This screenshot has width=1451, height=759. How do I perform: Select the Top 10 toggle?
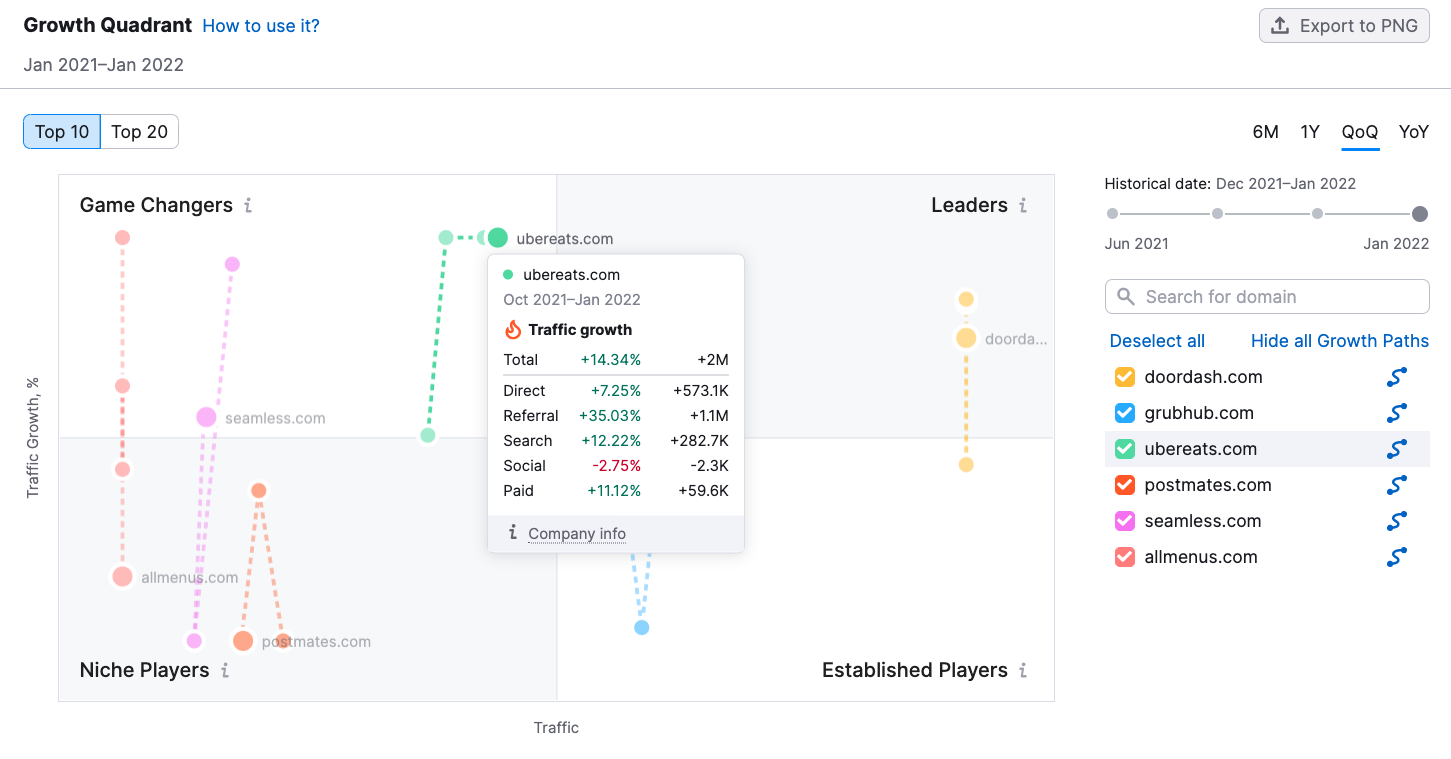pyautogui.click(x=62, y=132)
